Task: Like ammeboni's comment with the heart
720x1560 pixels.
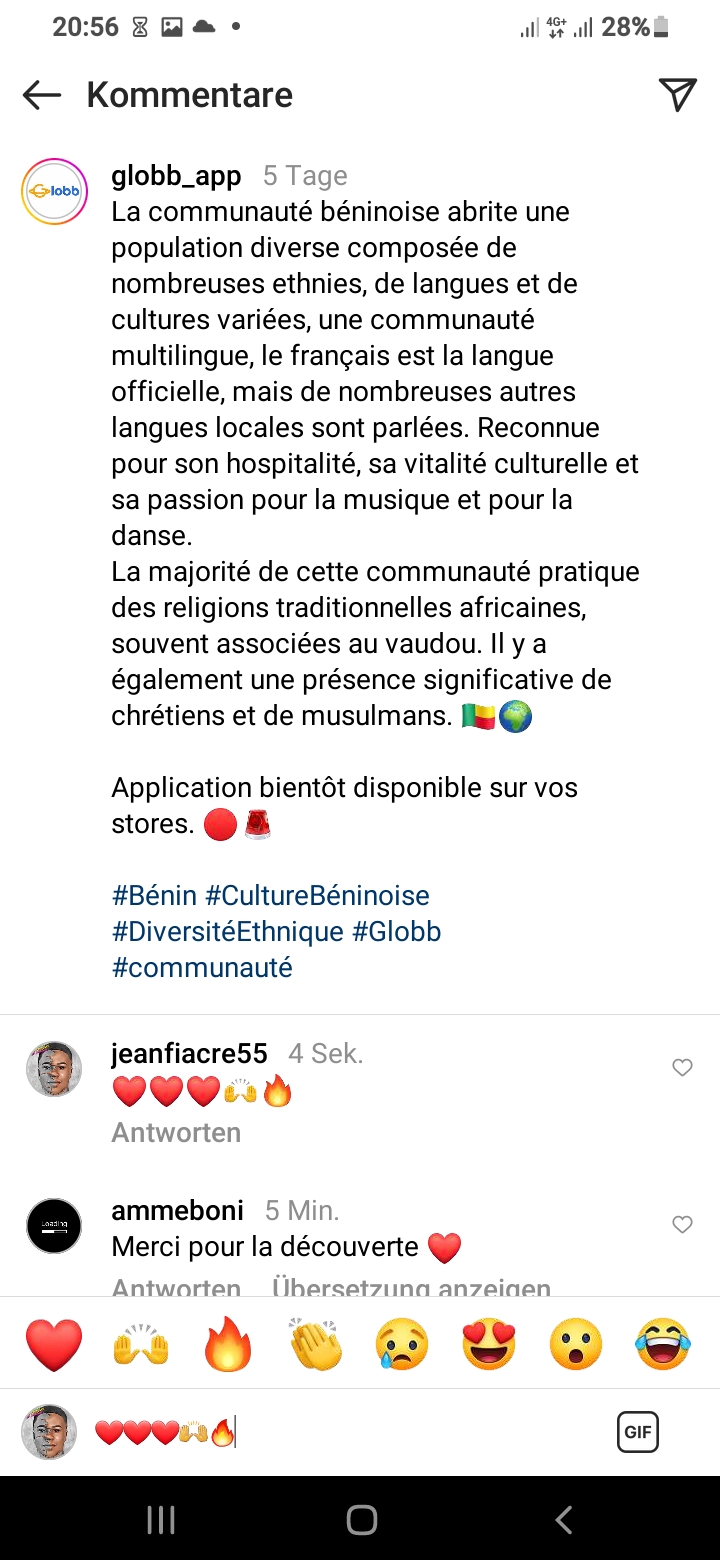Action: (x=682, y=1225)
